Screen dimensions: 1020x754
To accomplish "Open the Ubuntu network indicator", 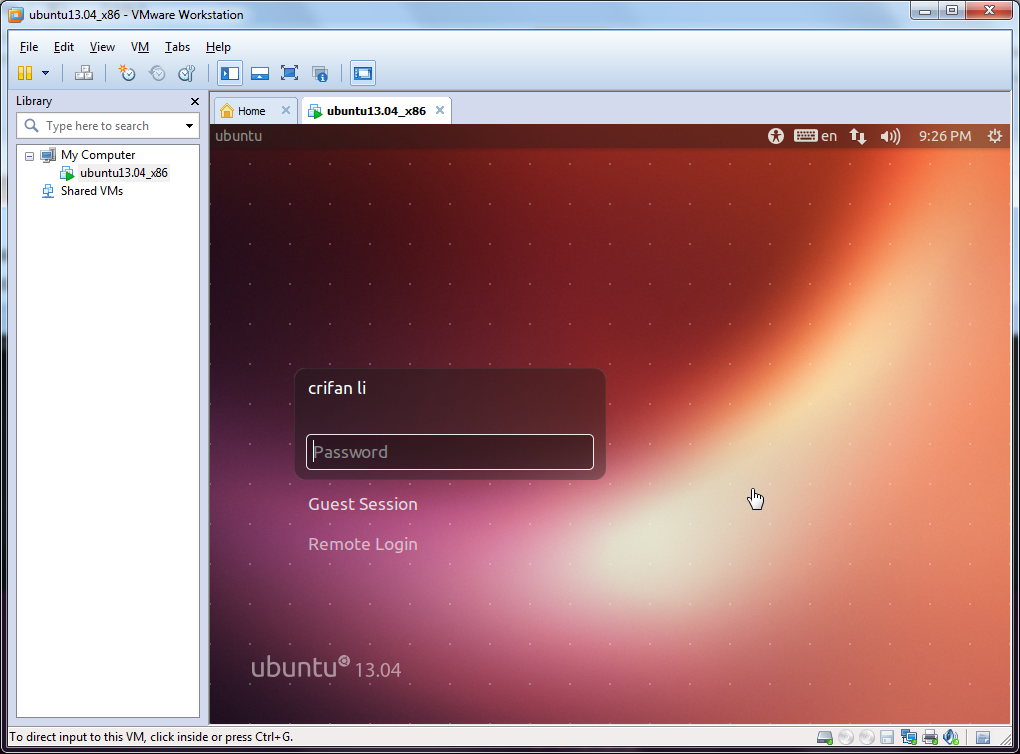I will (x=857, y=136).
